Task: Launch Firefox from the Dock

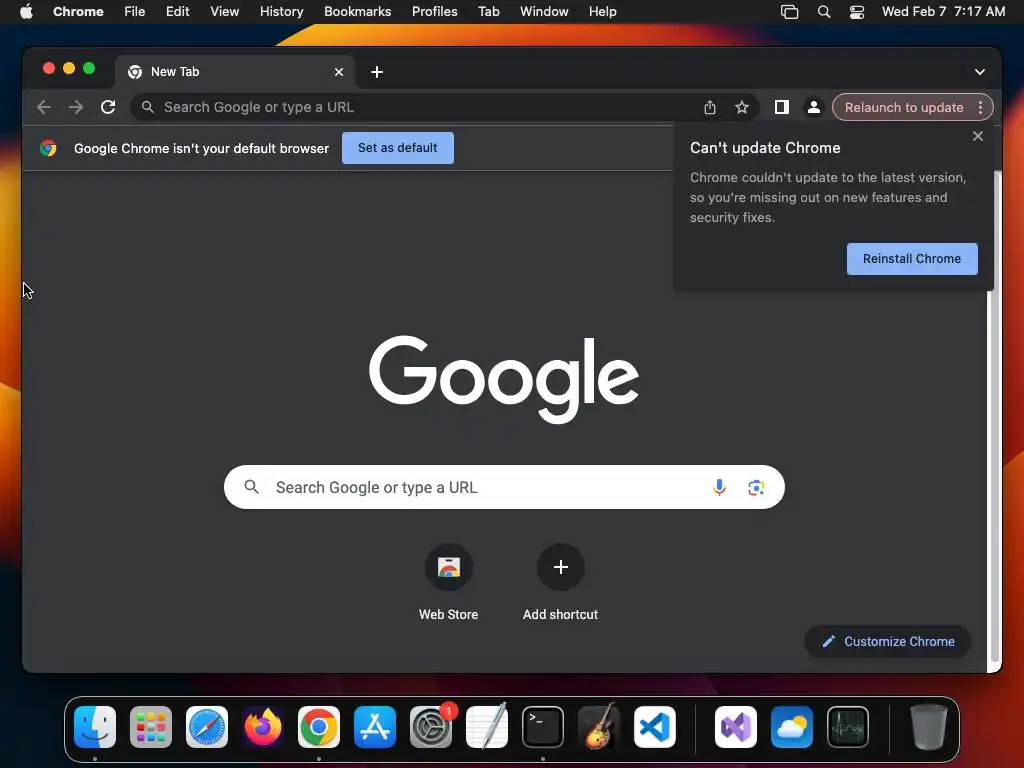Action: click(263, 727)
